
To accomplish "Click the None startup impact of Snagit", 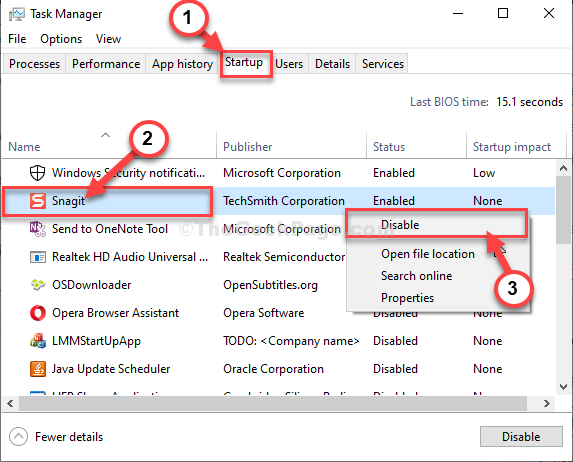I will pyautogui.click(x=487, y=201).
